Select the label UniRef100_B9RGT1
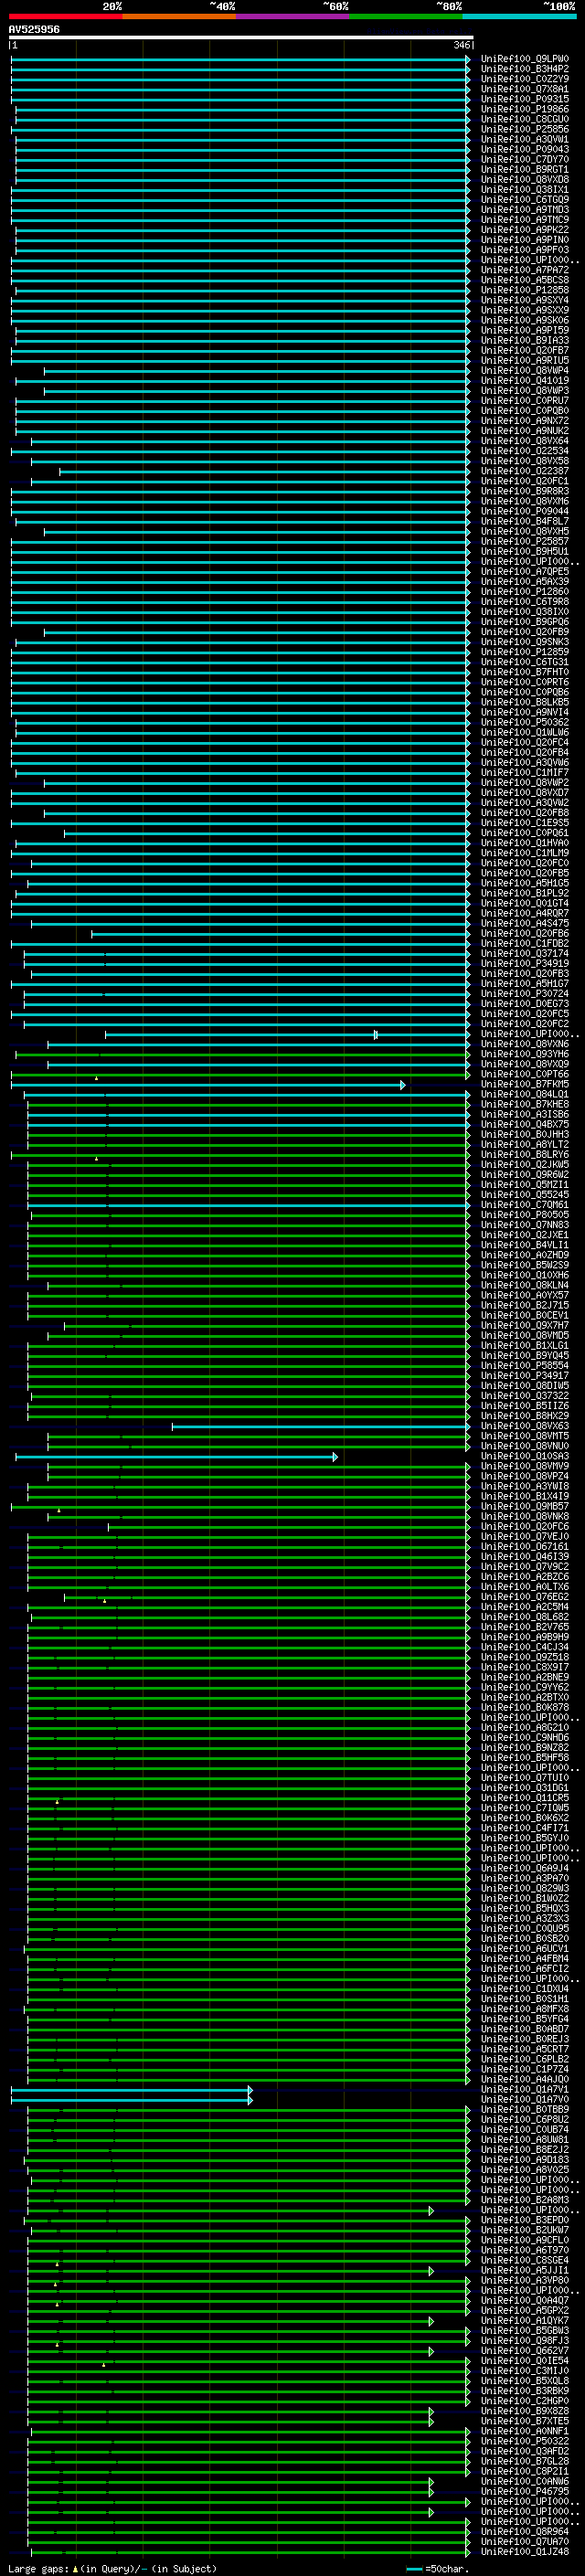Image resolution: width=585 pixels, height=2576 pixels. [525, 169]
